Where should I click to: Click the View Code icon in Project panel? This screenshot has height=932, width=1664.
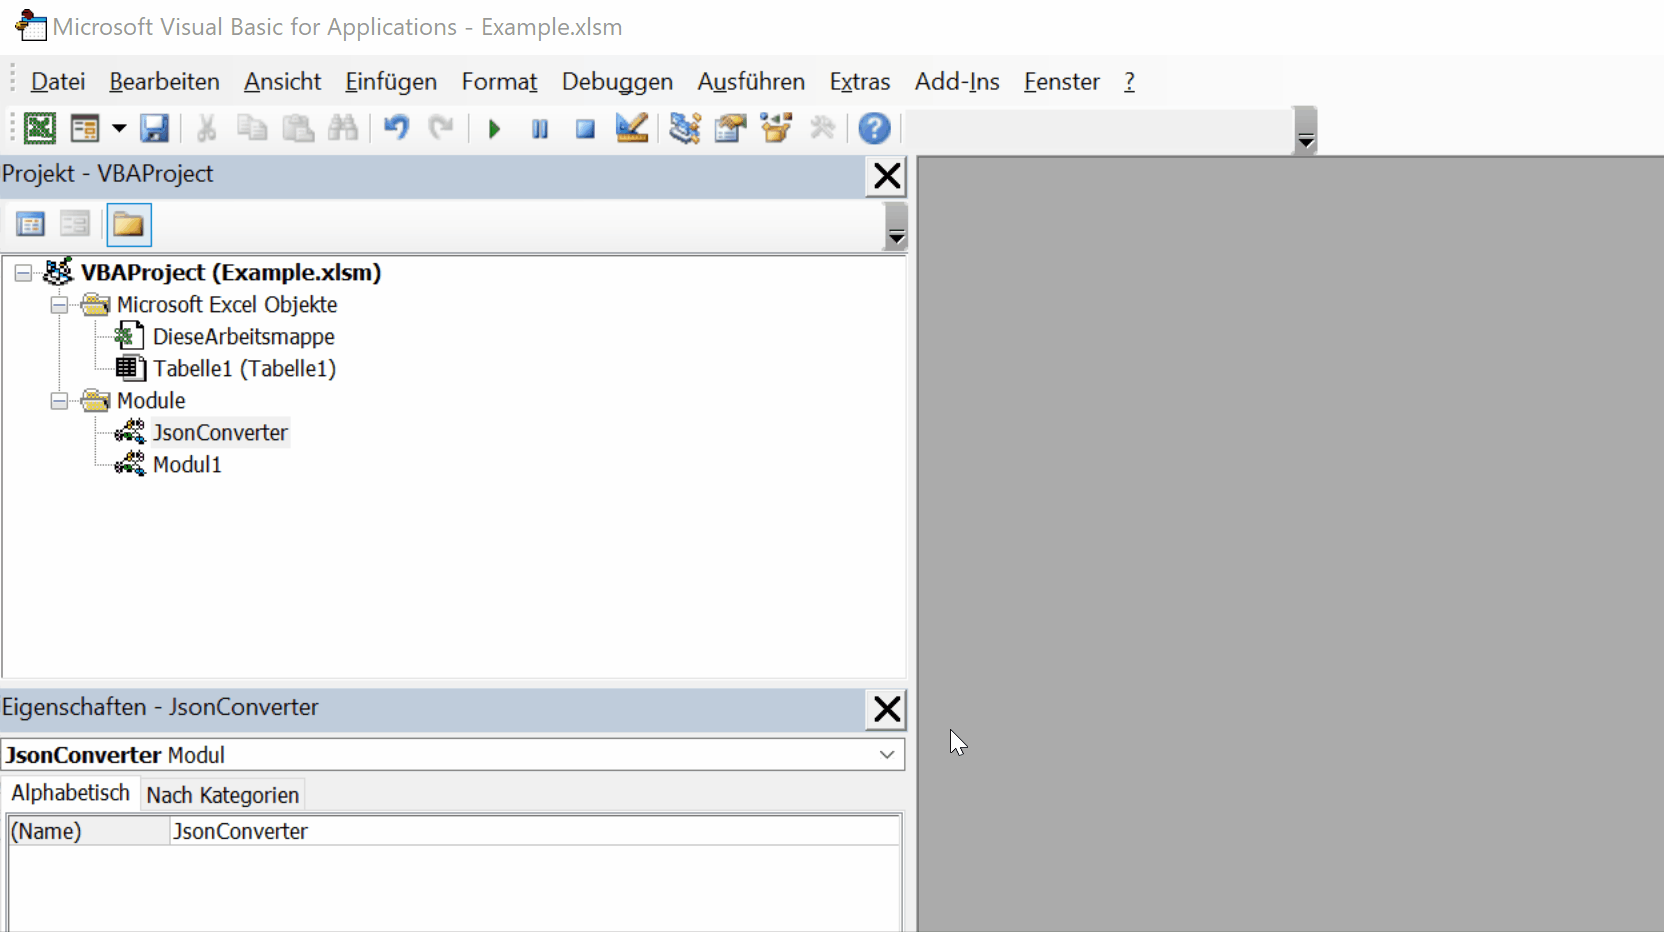coord(30,224)
